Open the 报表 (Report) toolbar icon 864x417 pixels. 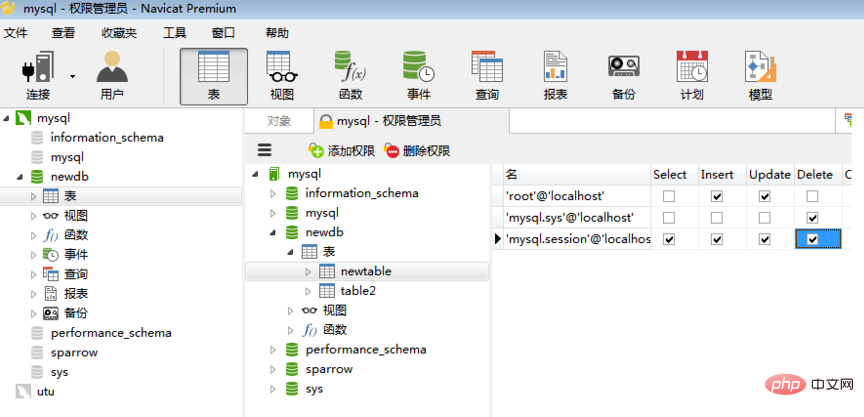(x=555, y=76)
